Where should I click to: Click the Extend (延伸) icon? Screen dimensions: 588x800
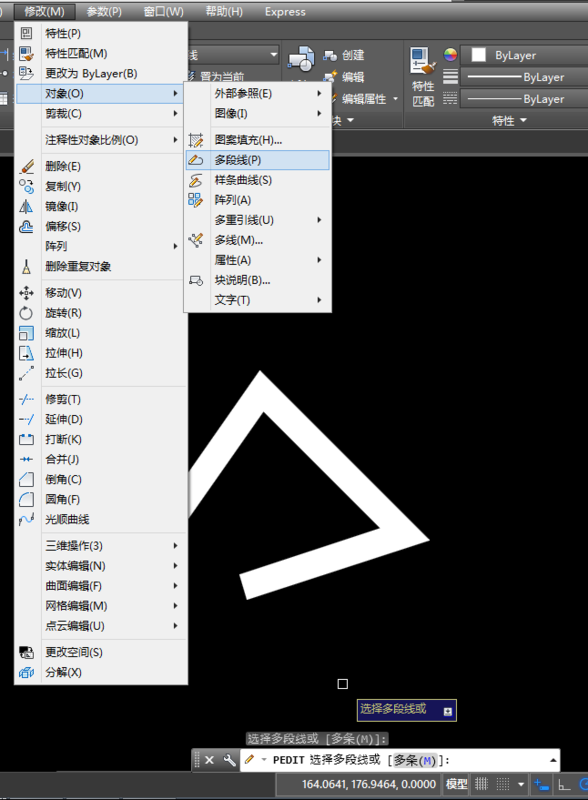[x=26, y=419]
